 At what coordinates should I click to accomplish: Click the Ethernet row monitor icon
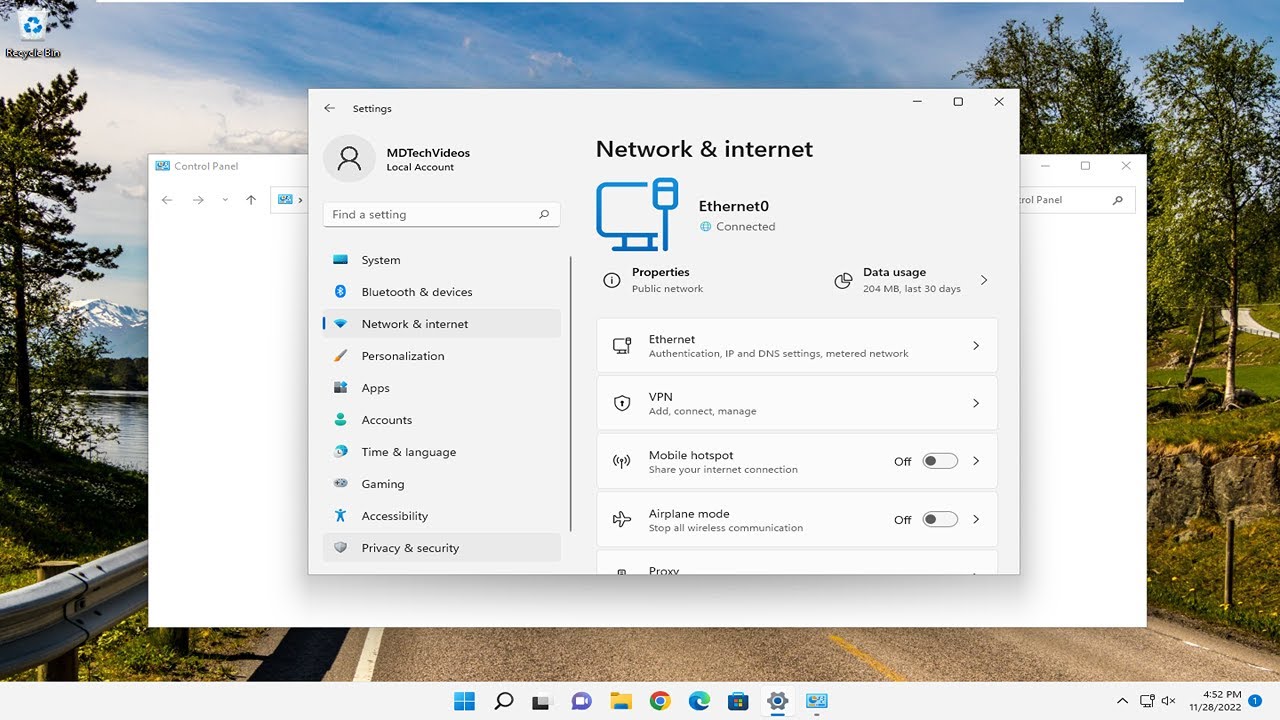[622, 346]
